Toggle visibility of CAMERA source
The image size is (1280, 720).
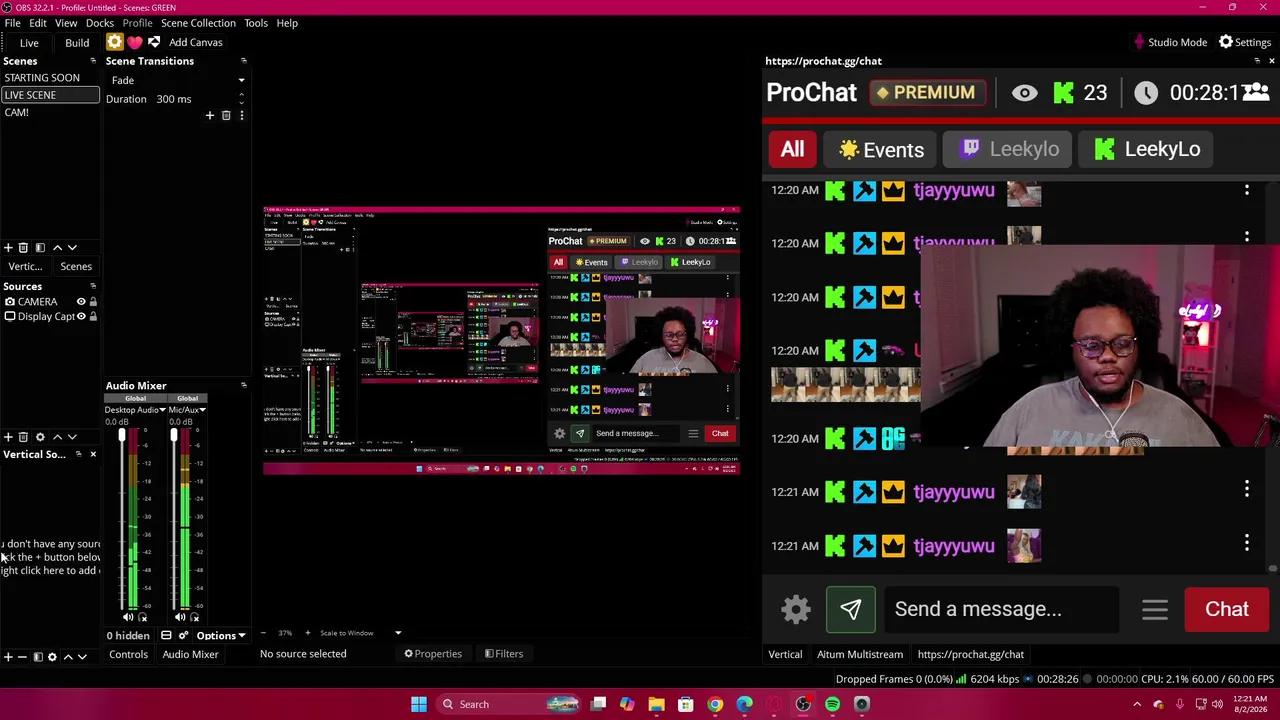[x=81, y=301]
